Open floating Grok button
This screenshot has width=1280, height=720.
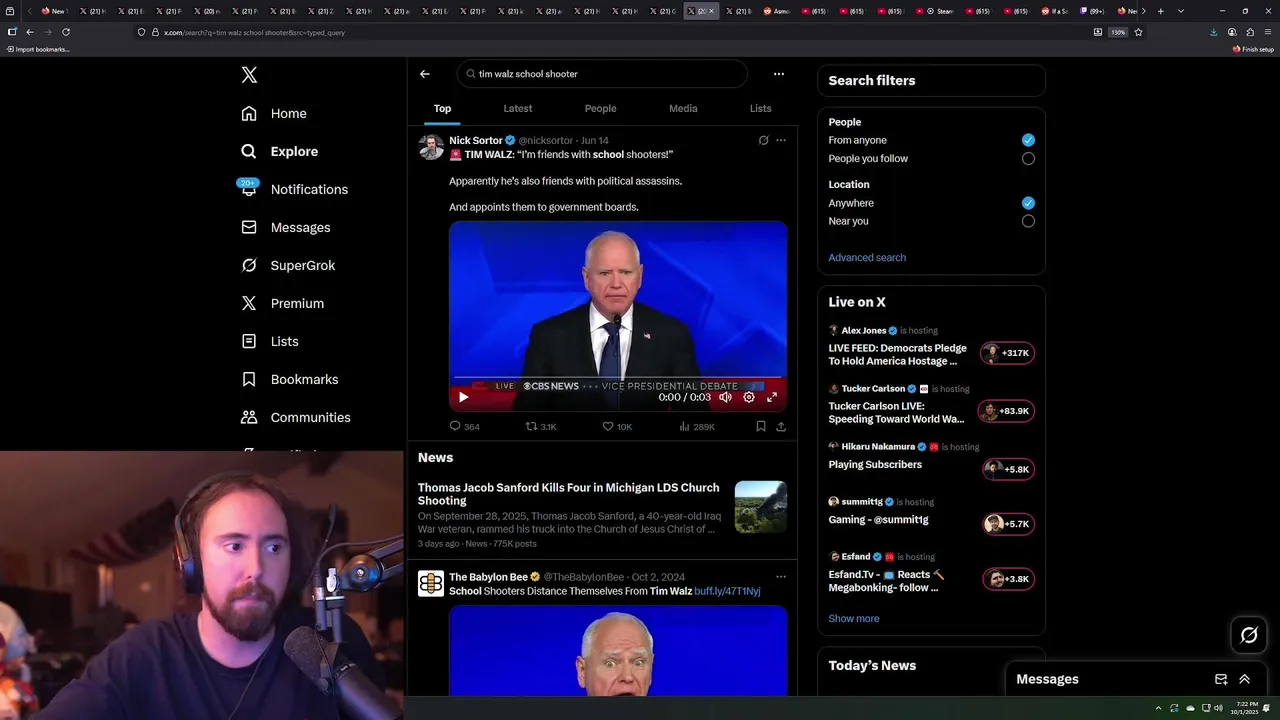coord(1249,635)
